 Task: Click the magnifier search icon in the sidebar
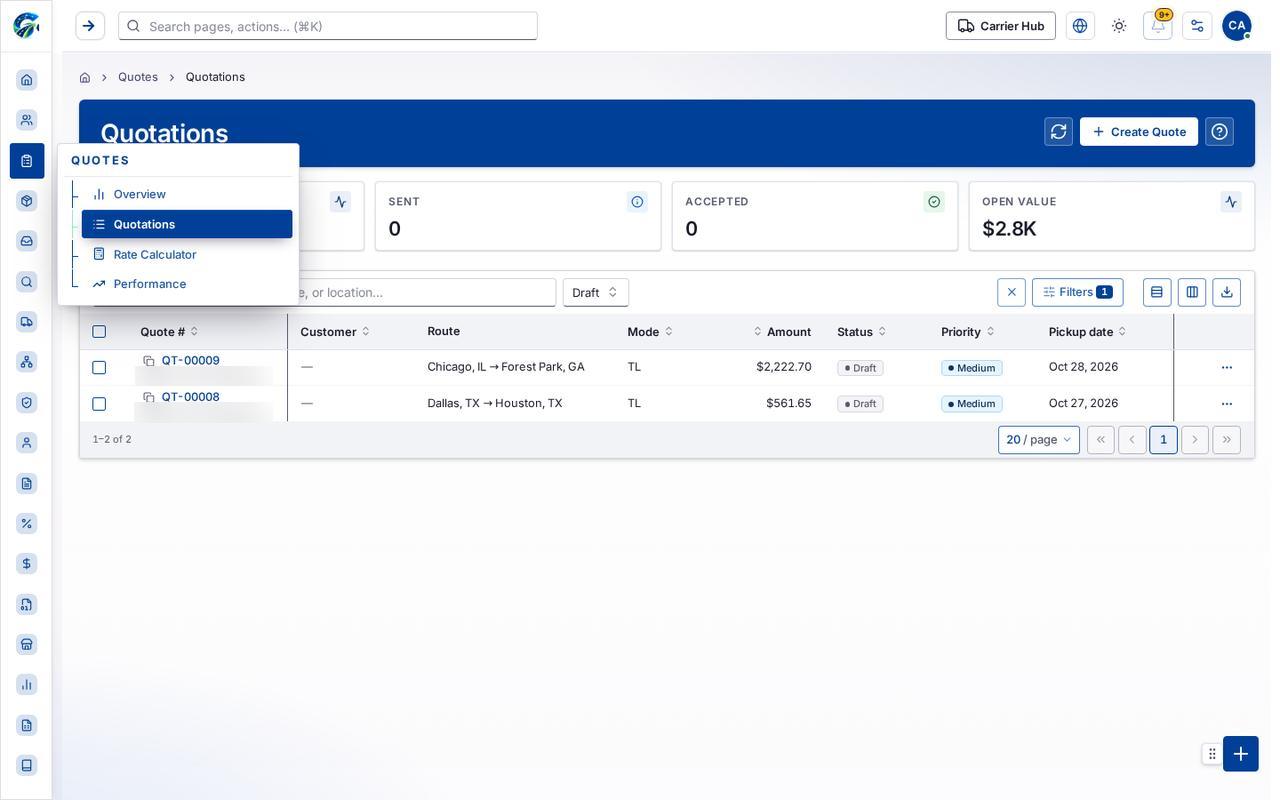tap(27, 282)
